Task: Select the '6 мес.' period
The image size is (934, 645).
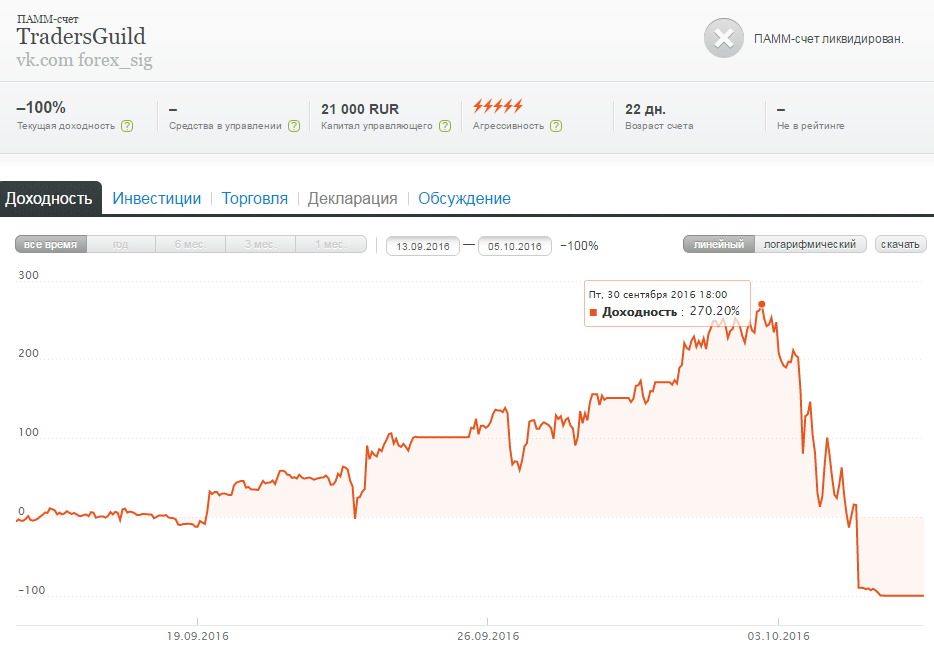Action: click(x=191, y=244)
